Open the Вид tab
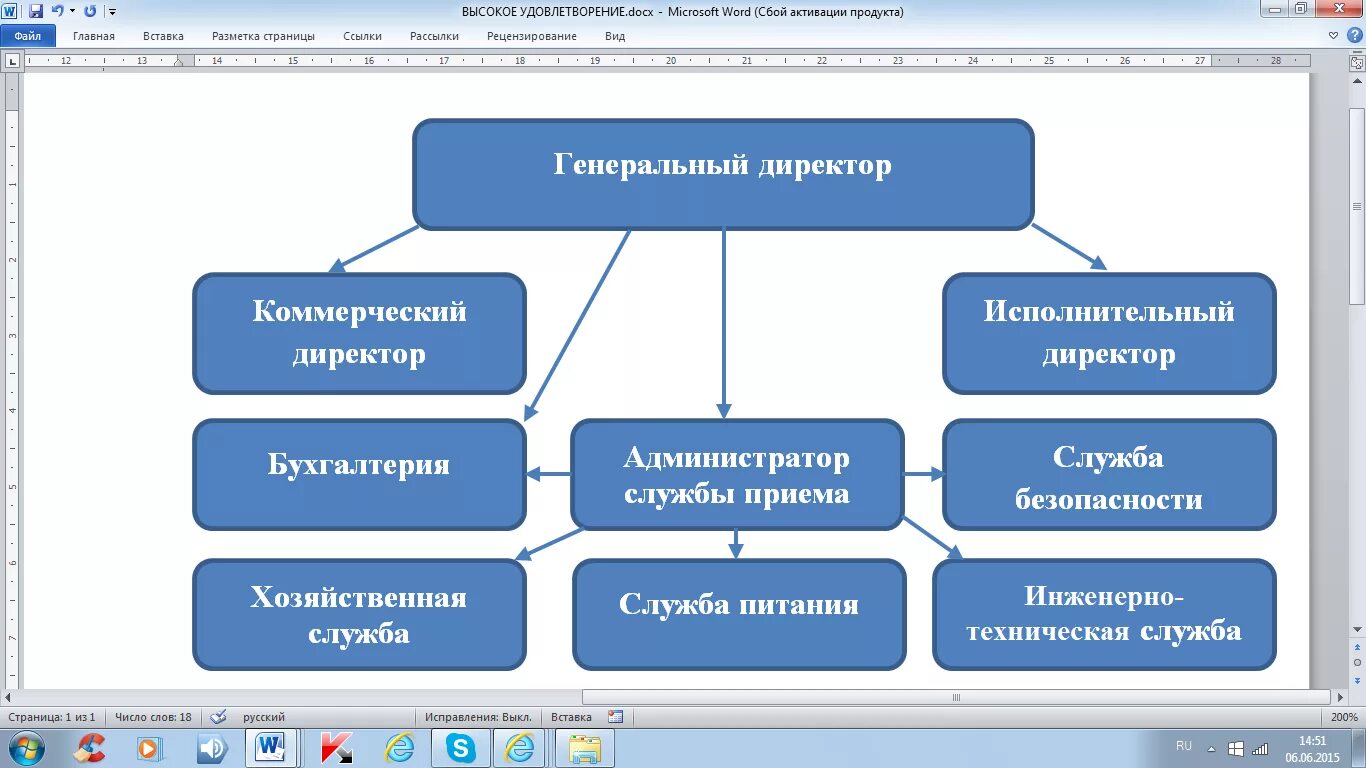Screen dimensions: 1366x768 [x=615, y=36]
